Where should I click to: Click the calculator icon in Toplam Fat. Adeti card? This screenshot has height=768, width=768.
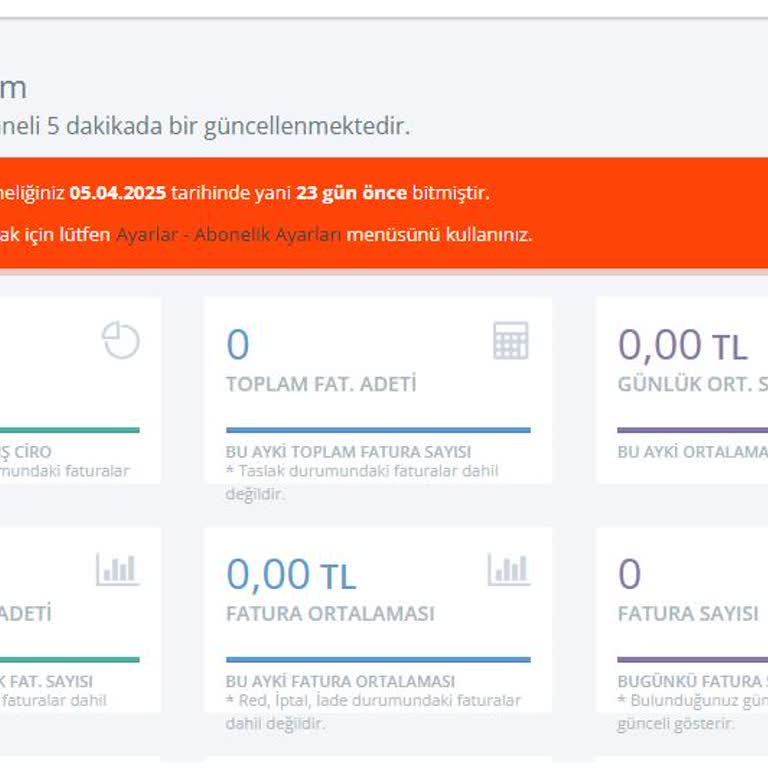click(510, 341)
